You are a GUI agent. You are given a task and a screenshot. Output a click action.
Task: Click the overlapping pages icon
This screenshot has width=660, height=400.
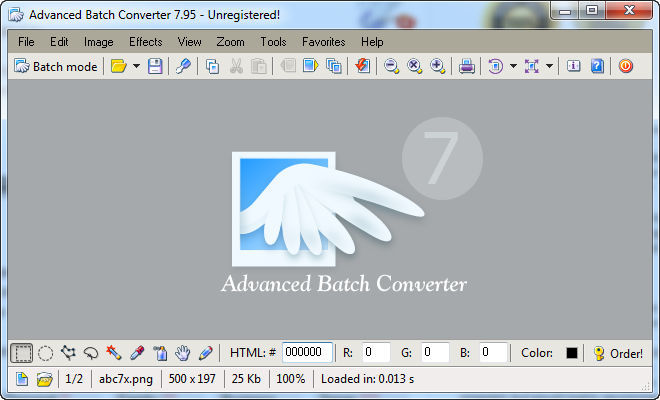(334, 66)
